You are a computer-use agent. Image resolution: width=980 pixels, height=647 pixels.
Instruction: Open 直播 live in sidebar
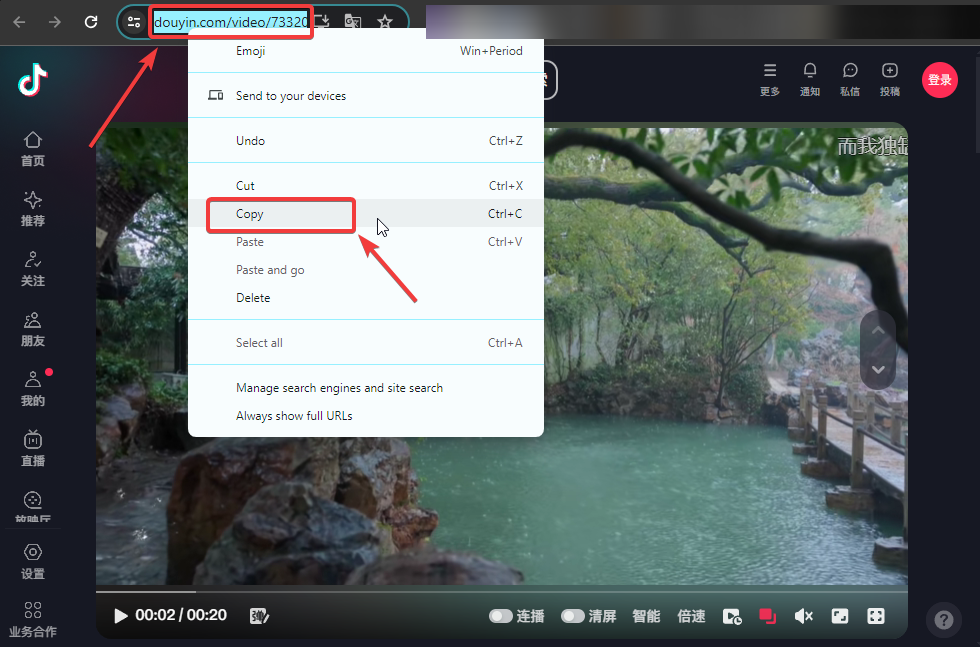[x=32, y=449]
